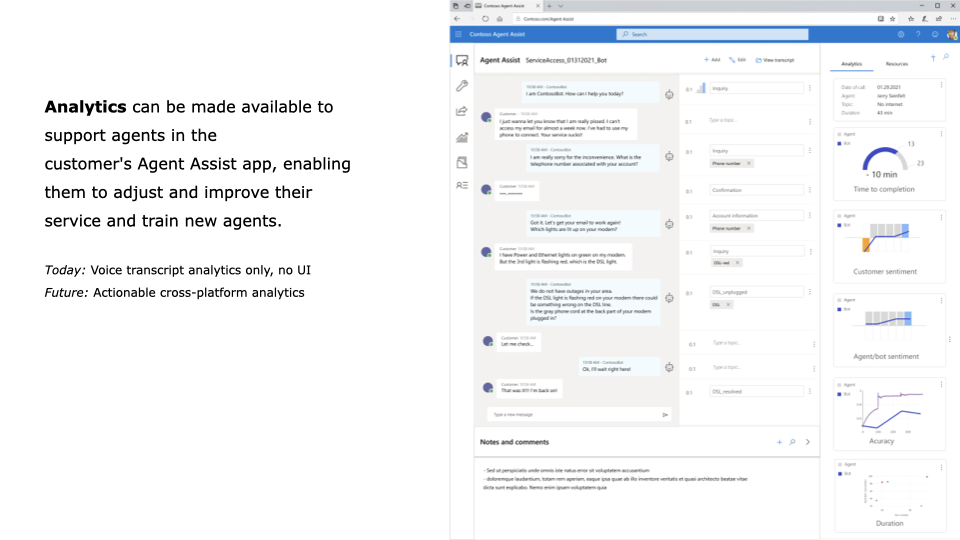
Task: Open more options for Account information row
Action: 809,216
